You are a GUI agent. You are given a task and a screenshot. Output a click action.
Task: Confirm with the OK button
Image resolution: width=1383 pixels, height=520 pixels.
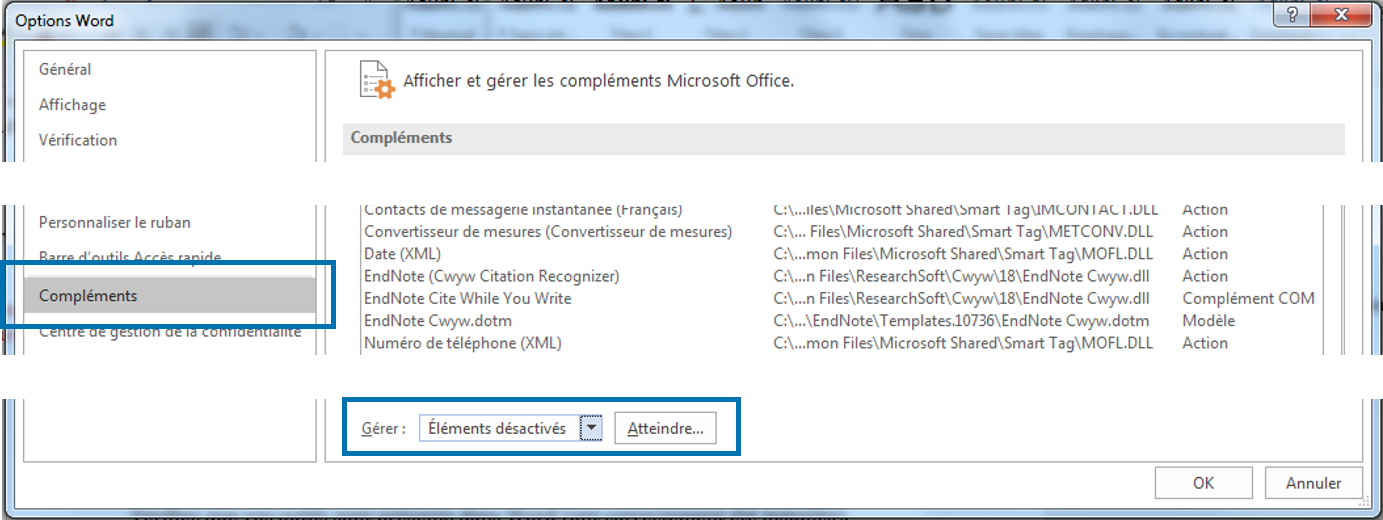1203,483
